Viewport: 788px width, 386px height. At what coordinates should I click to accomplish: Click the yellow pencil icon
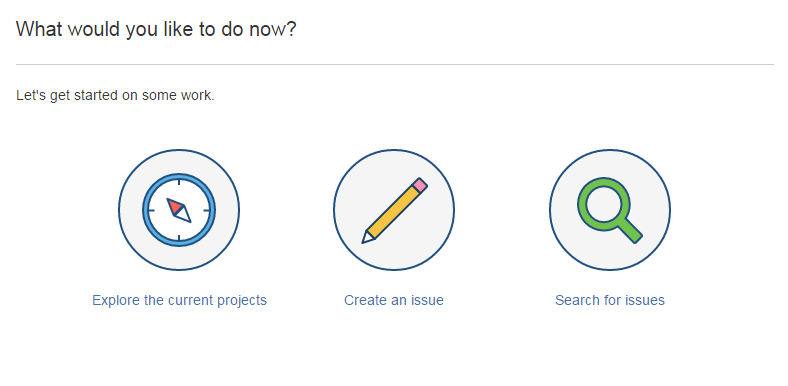tap(395, 210)
